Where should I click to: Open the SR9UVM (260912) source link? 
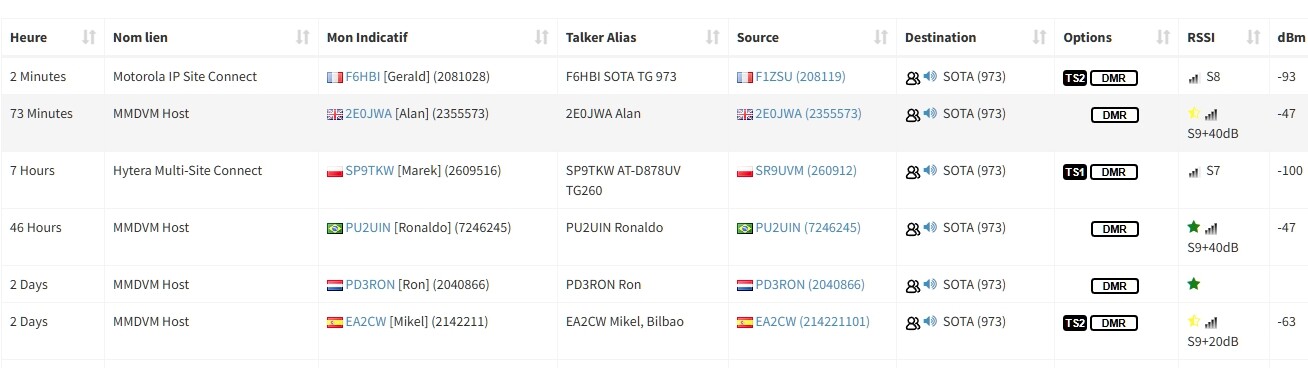coord(806,171)
